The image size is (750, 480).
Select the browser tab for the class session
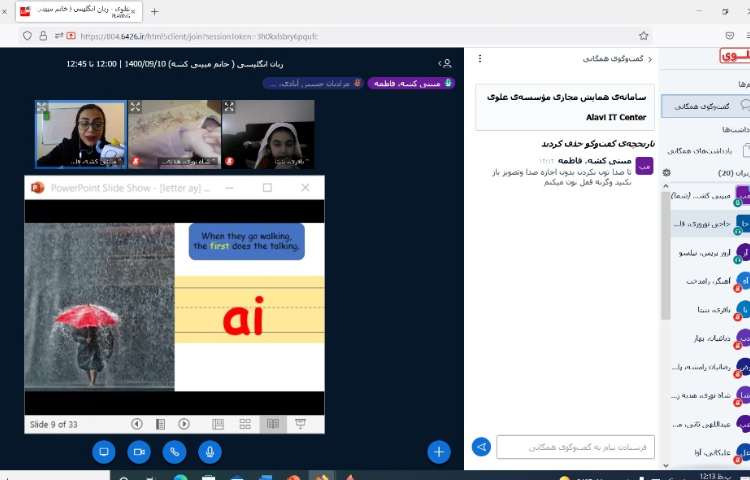79,11
